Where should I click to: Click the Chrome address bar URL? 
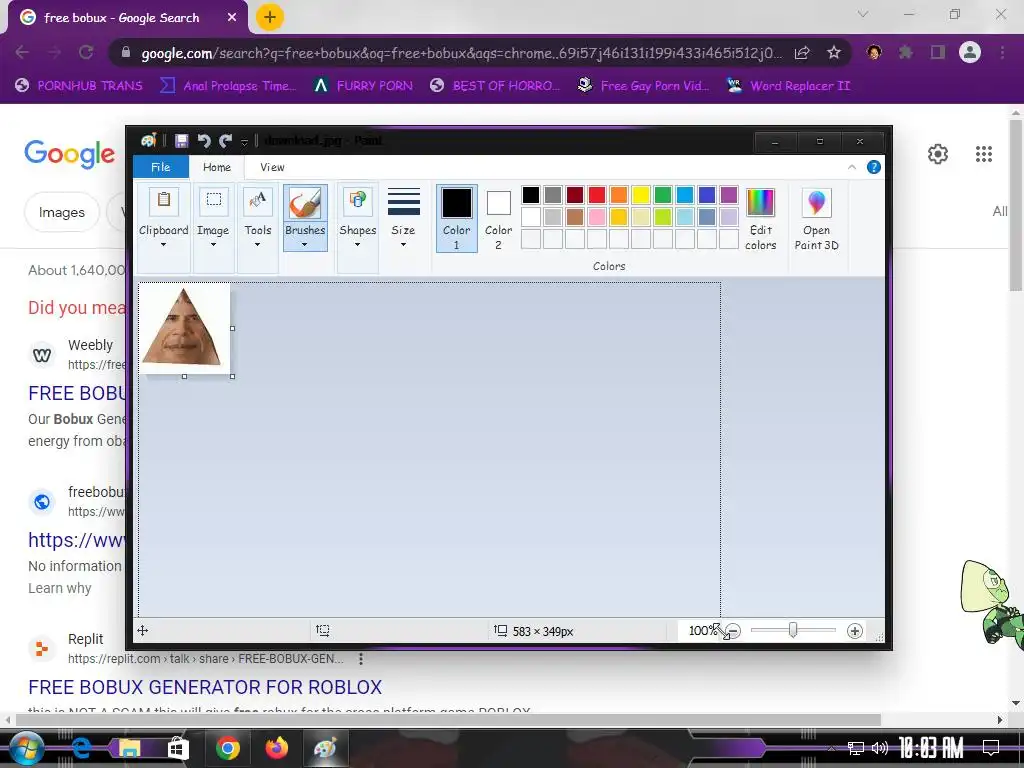pos(461,54)
